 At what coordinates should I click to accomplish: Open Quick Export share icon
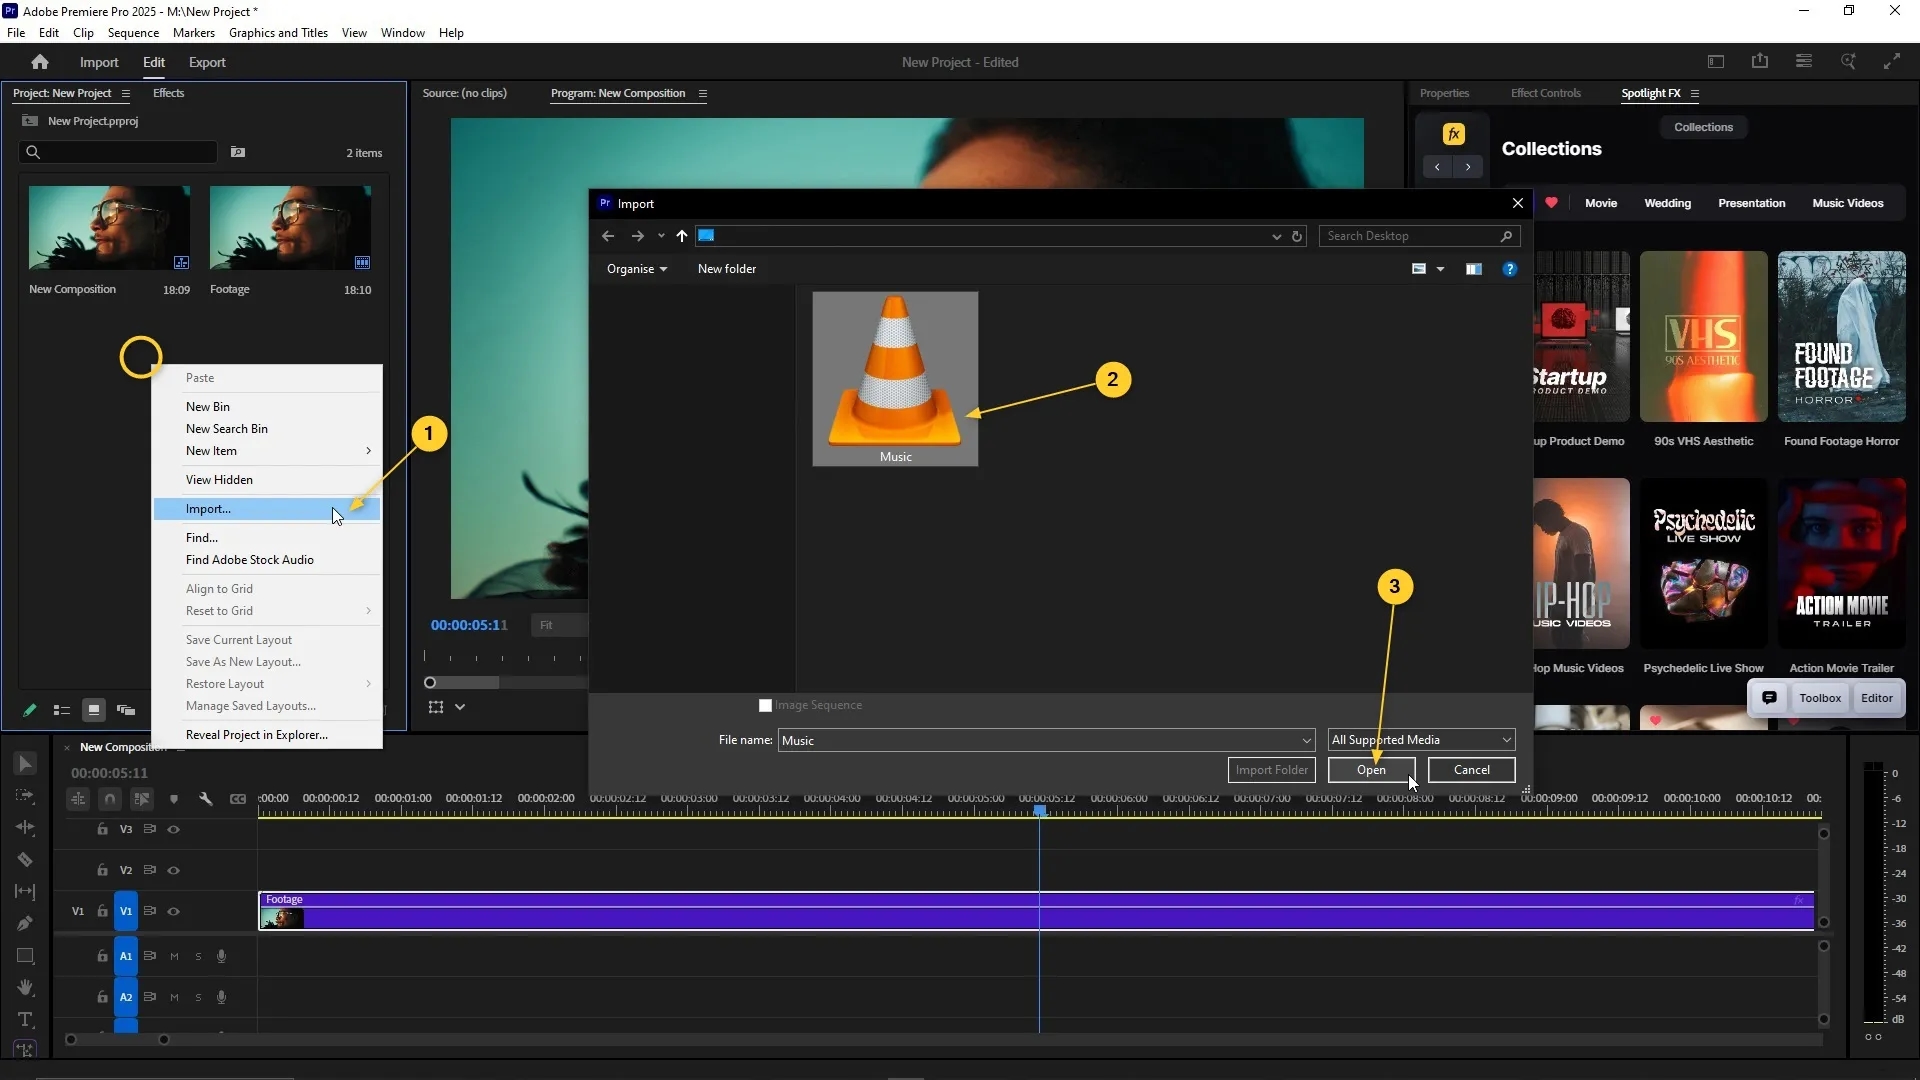tap(1760, 62)
